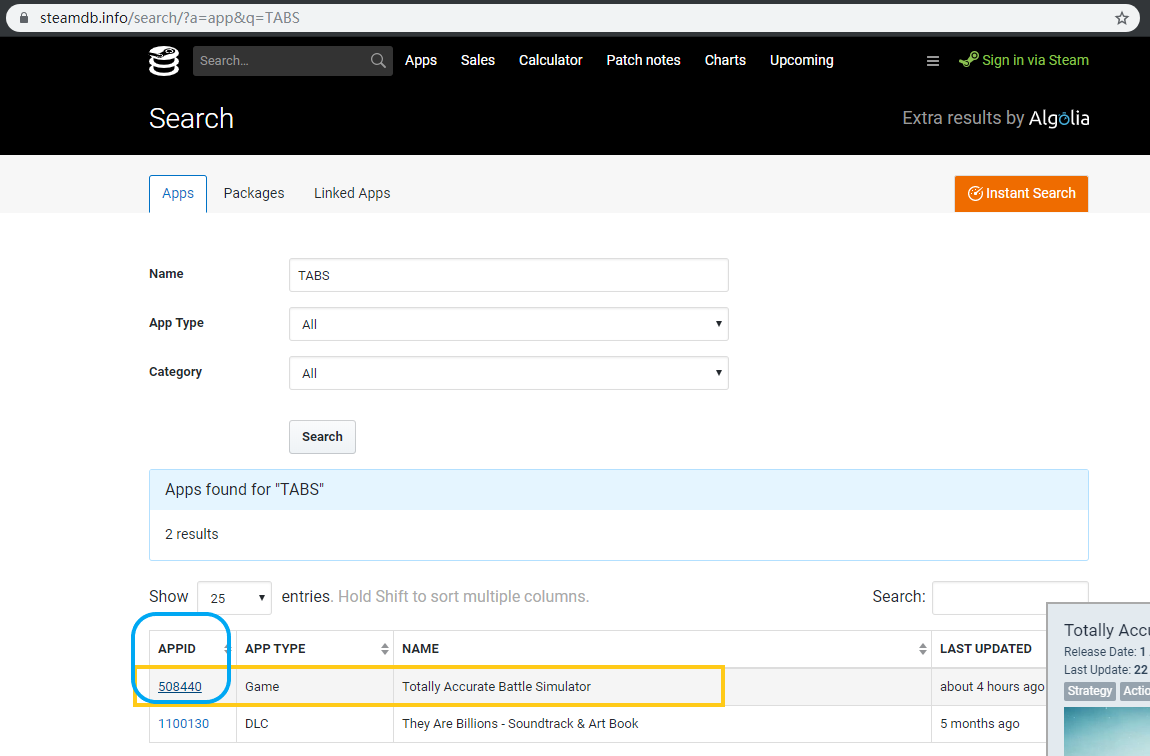
Task: Click the padlock site info icon
Action: coord(23,18)
